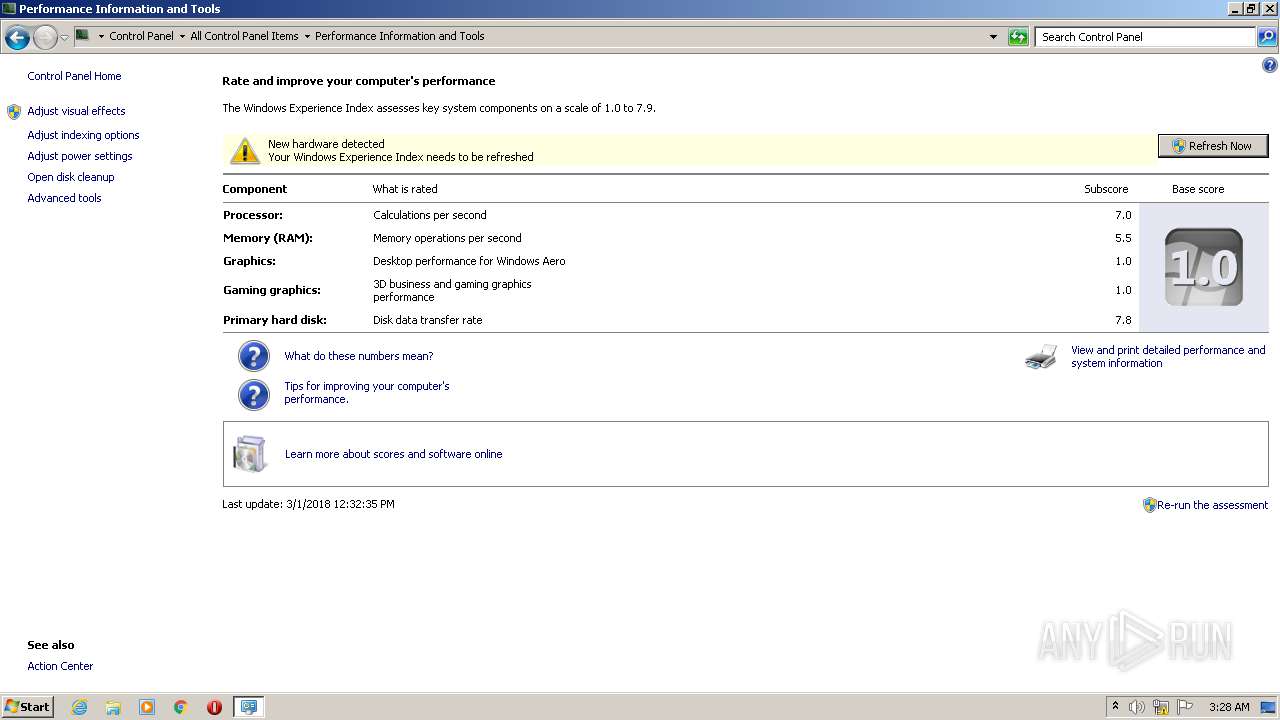Screen dimensions: 1280x720
Task: Open Advanced tools link
Action: click(x=64, y=198)
